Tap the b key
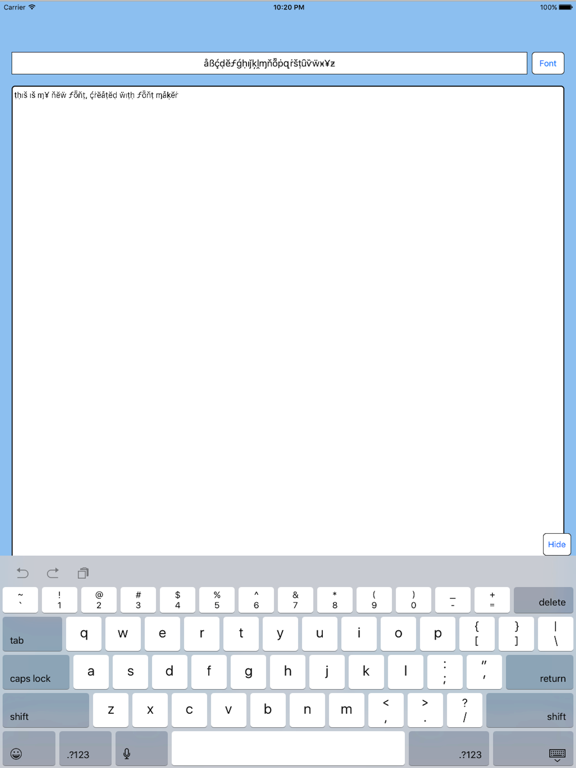Viewport: 576px width, 768px height. tap(268, 710)
